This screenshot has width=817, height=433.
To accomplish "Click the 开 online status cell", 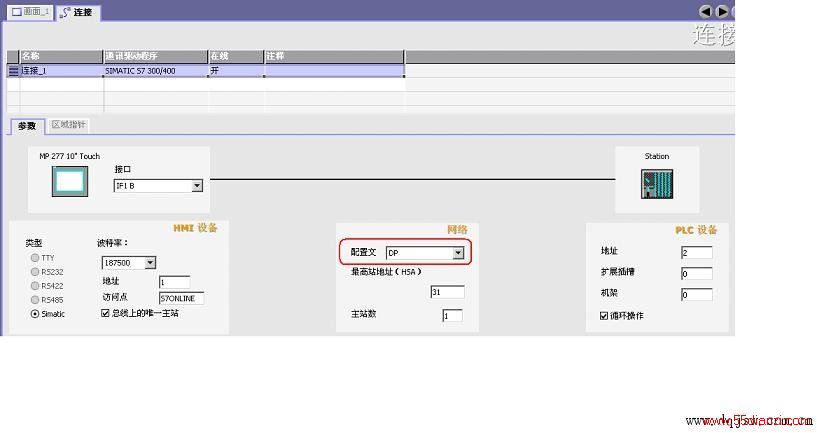I will coord(236,71).
